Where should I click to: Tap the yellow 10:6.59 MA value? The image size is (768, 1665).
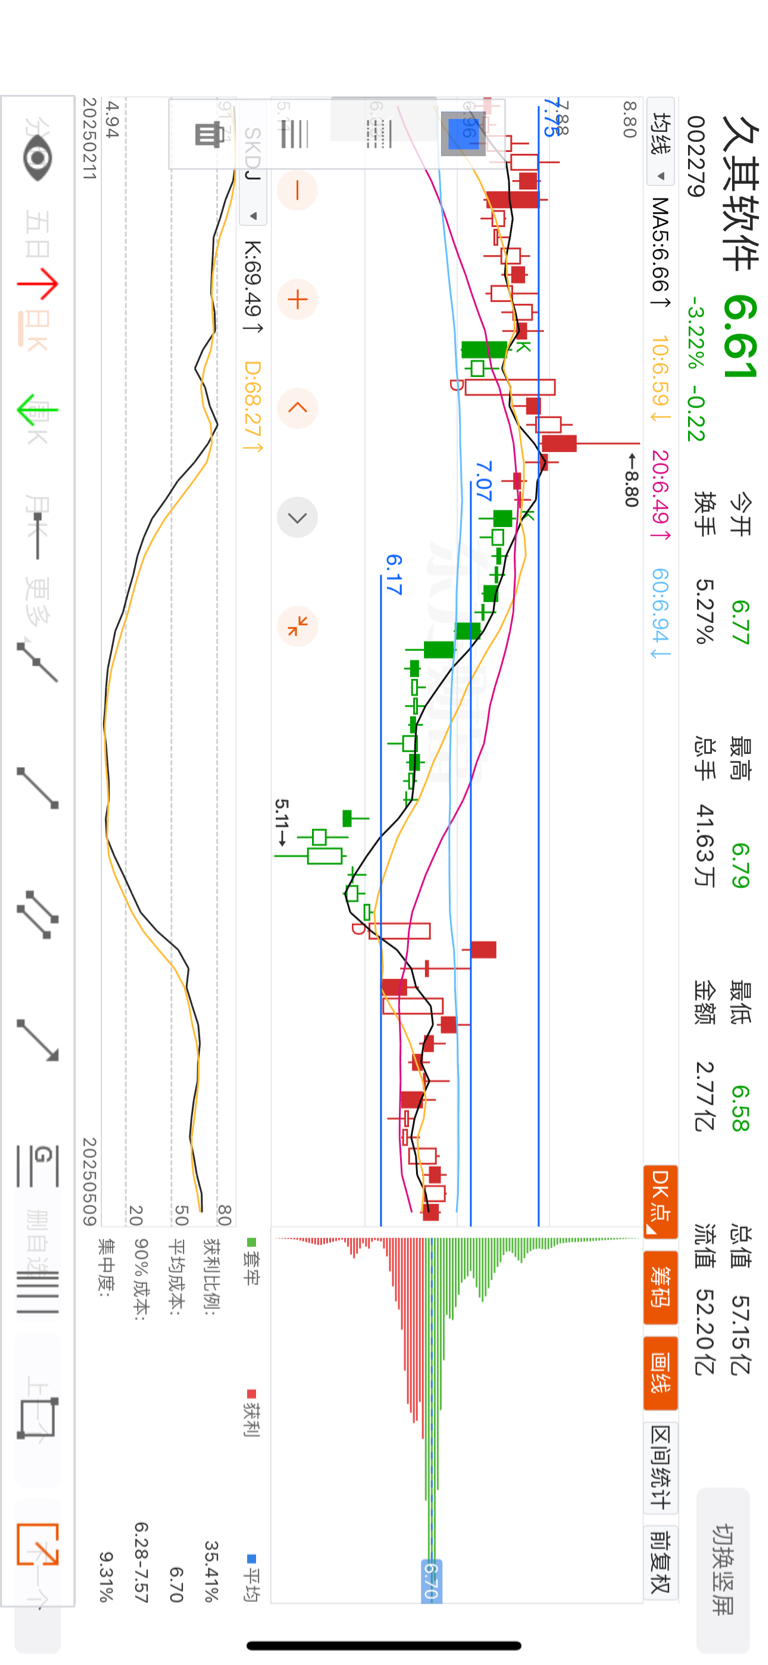tap(660, 380)
